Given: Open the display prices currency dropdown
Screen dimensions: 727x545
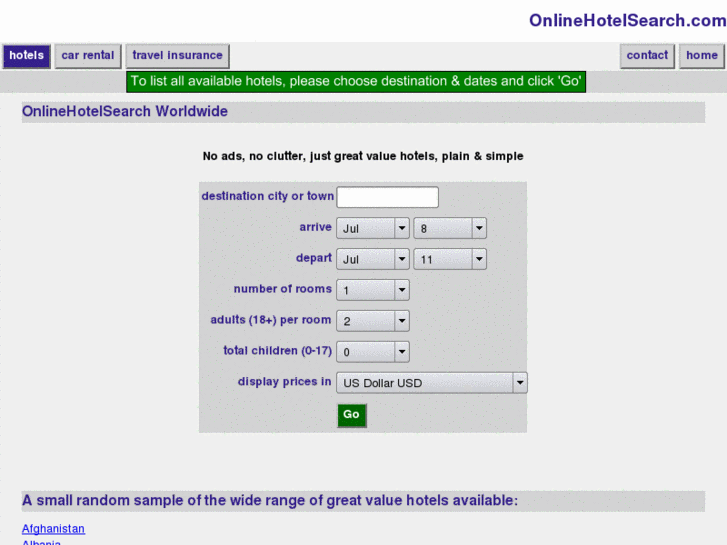Looking at the screenshot, I should (432, 383).
